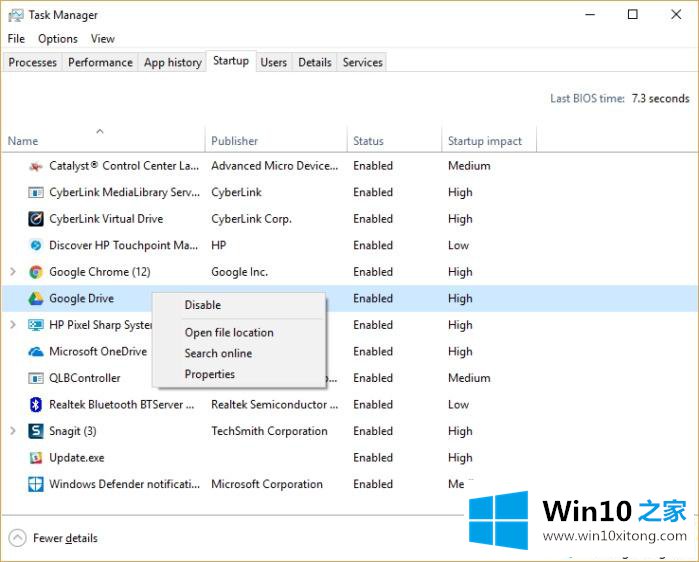Image resolution: width=699 pixels, height=562 pixels.
Task: Click the Catalyst Control Center icon
Action: (36, 166)
